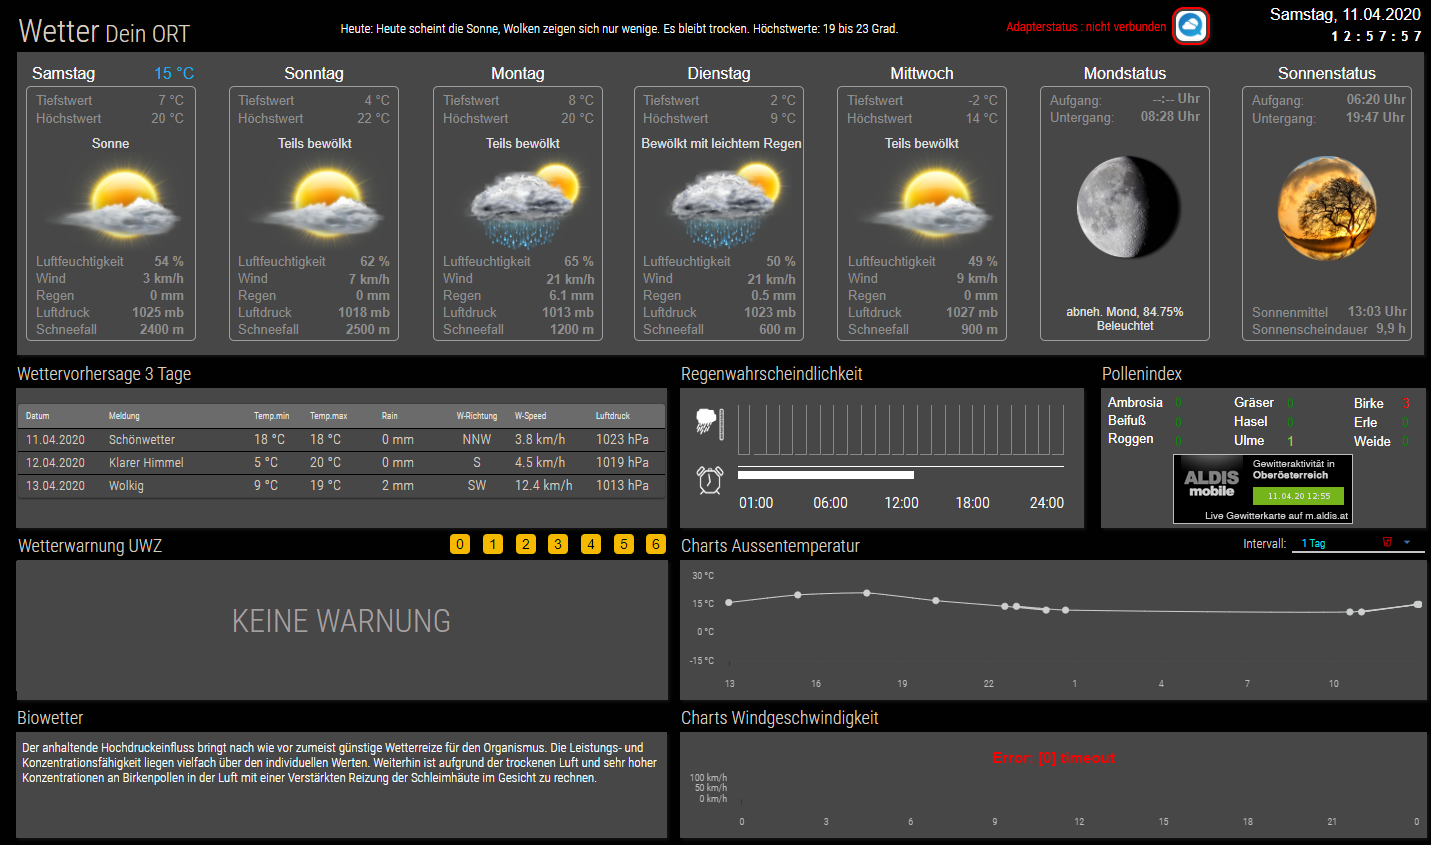Click the Rain column header
The width and height of the screenshot is (1431, 845).
tap(389, 416)
